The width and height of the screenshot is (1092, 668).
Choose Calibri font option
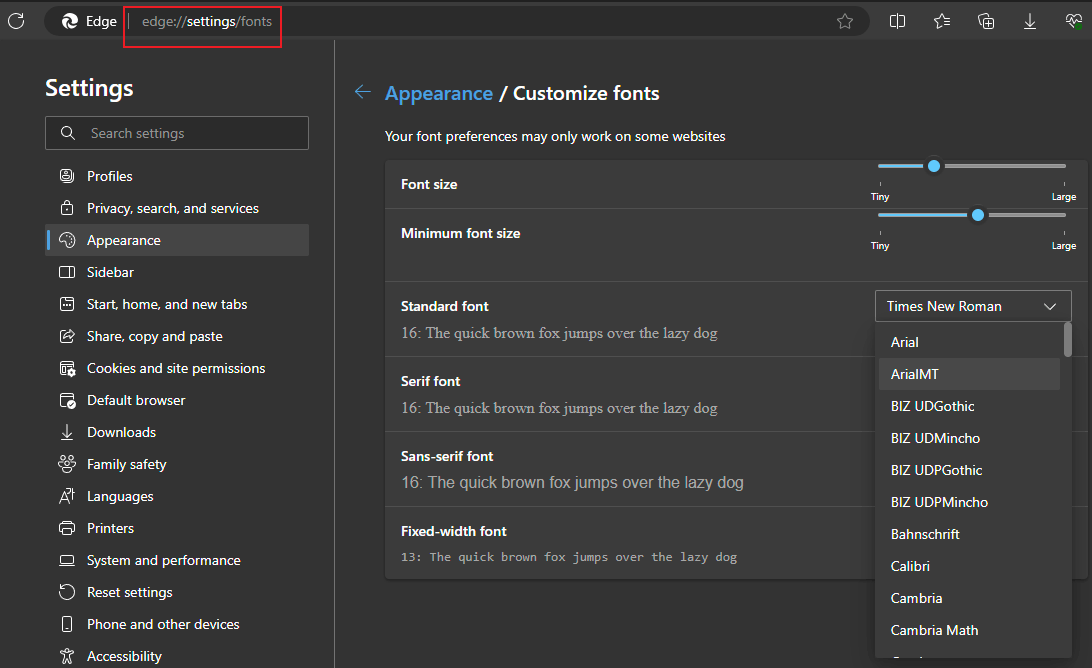click(969, 566)
